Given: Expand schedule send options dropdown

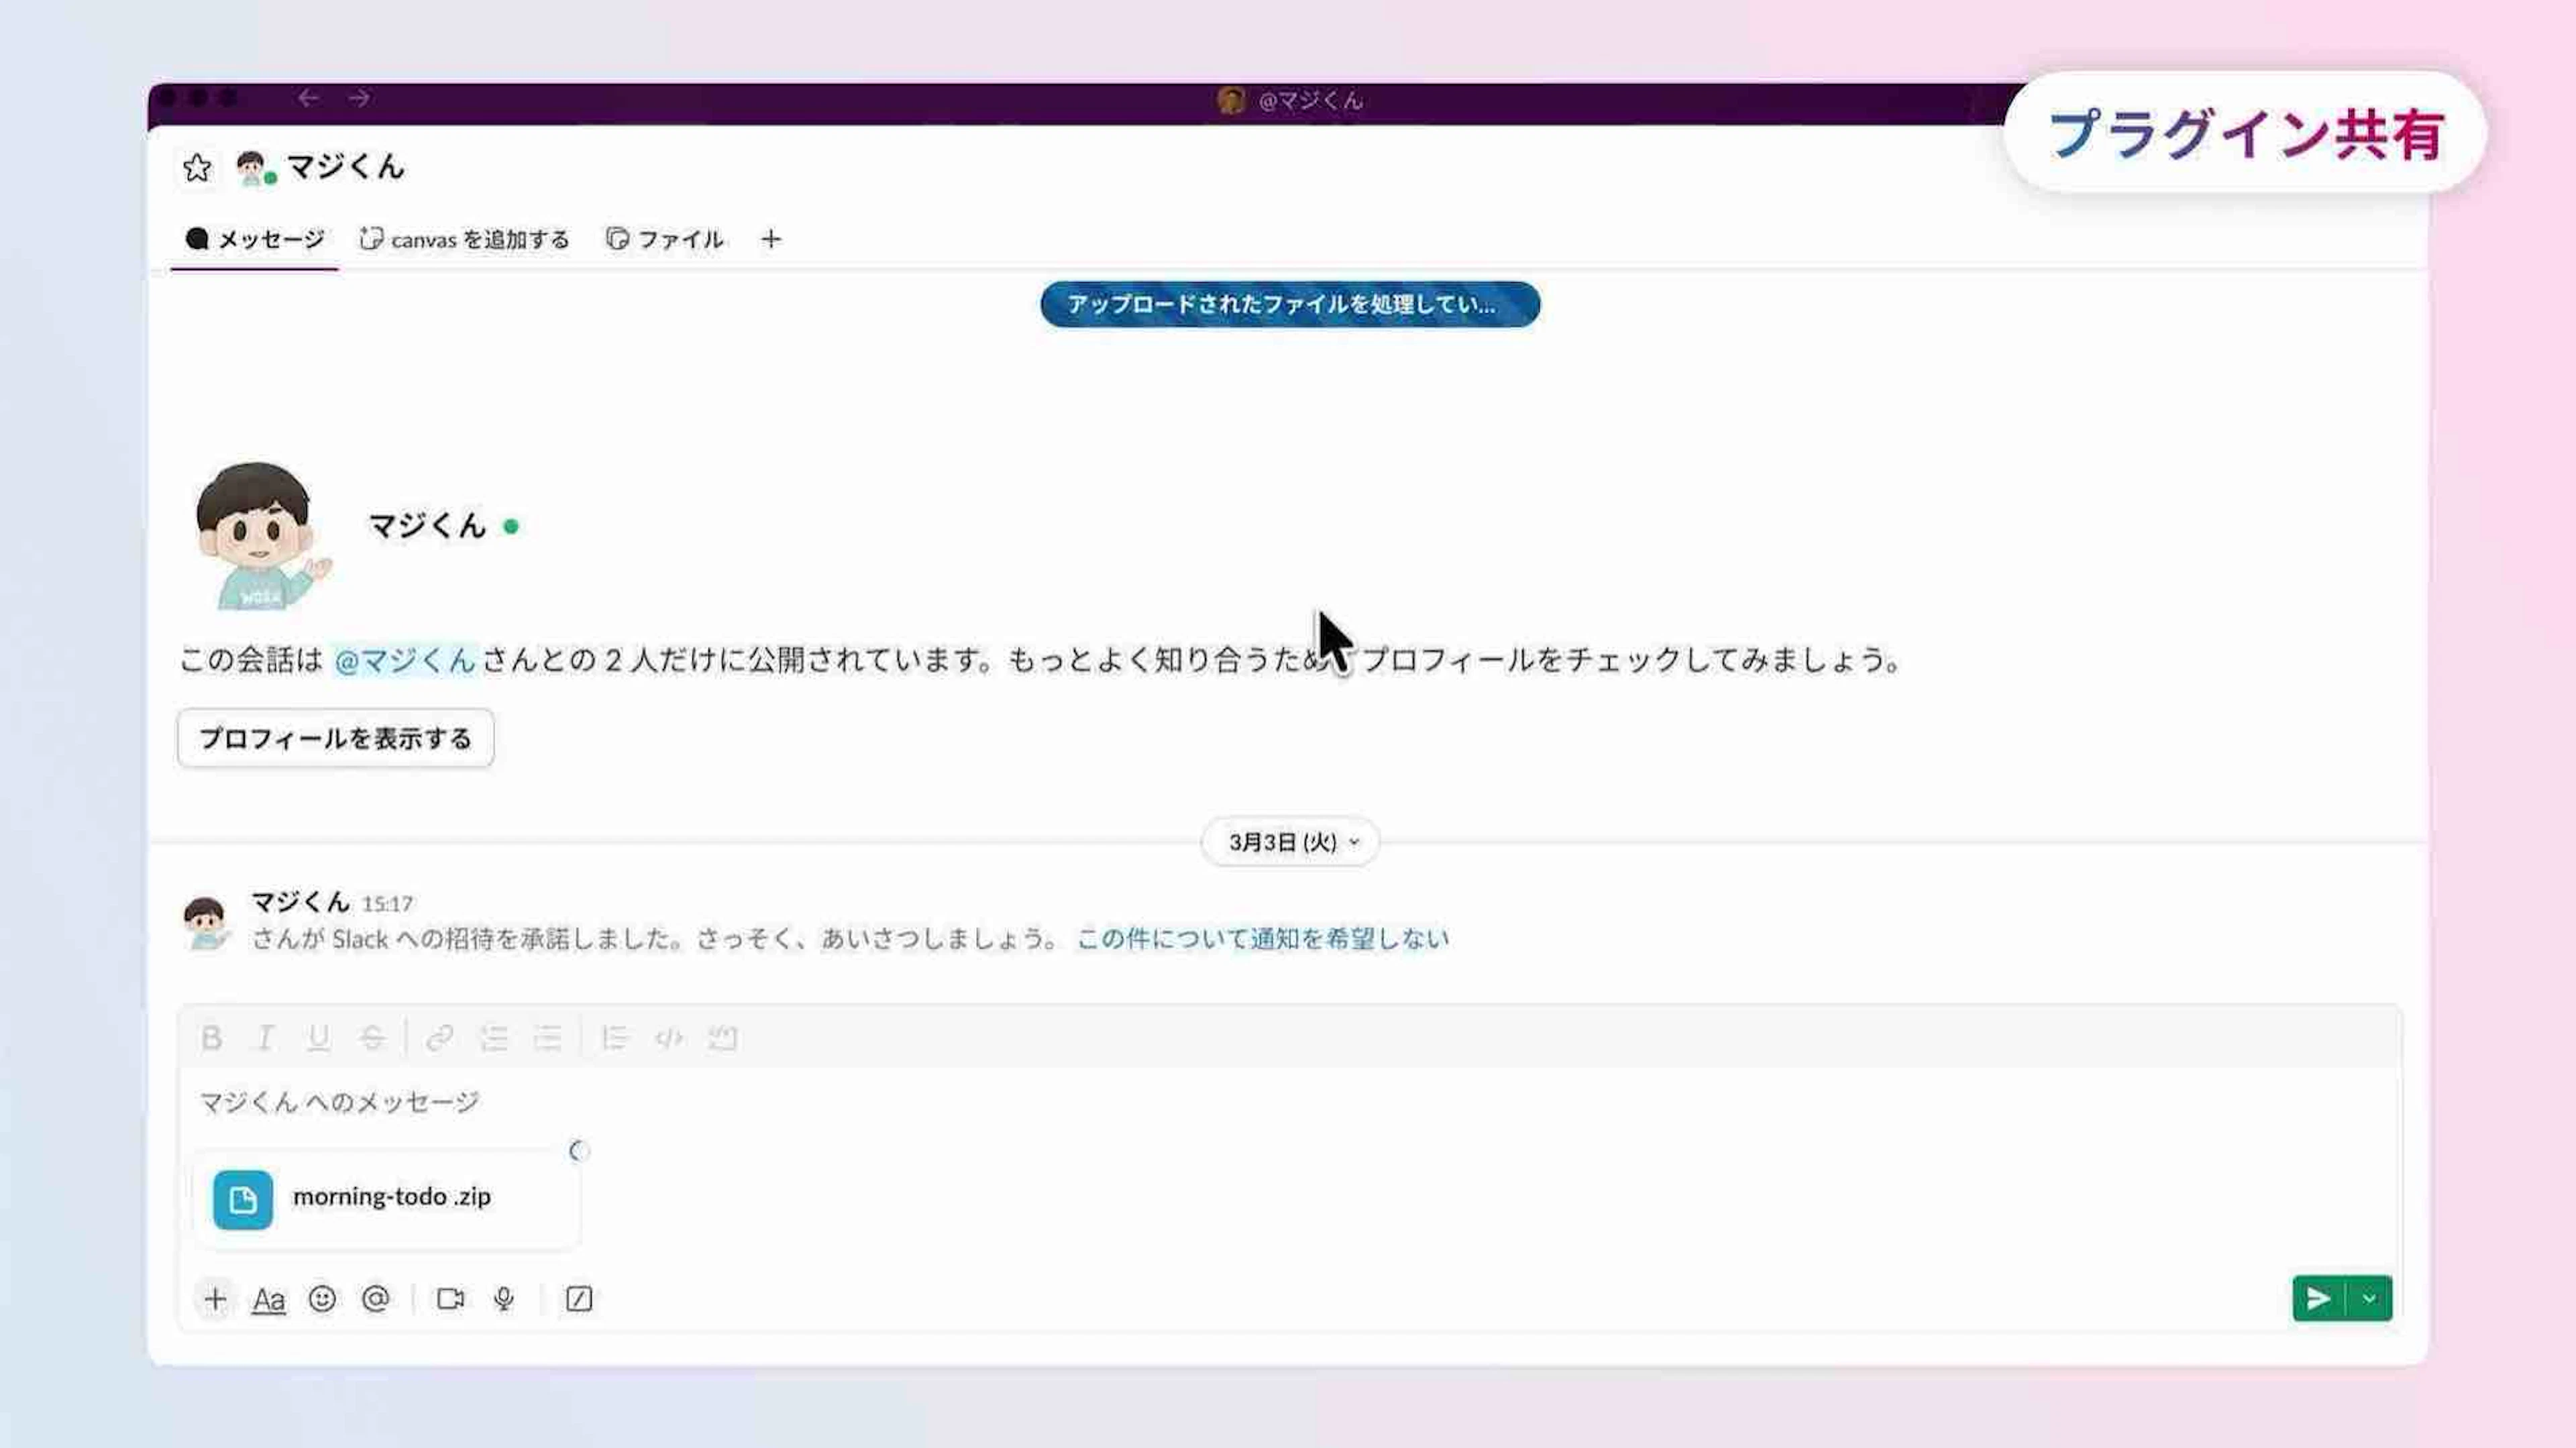Looking at the screenshot, I should click(2369, 1298).
